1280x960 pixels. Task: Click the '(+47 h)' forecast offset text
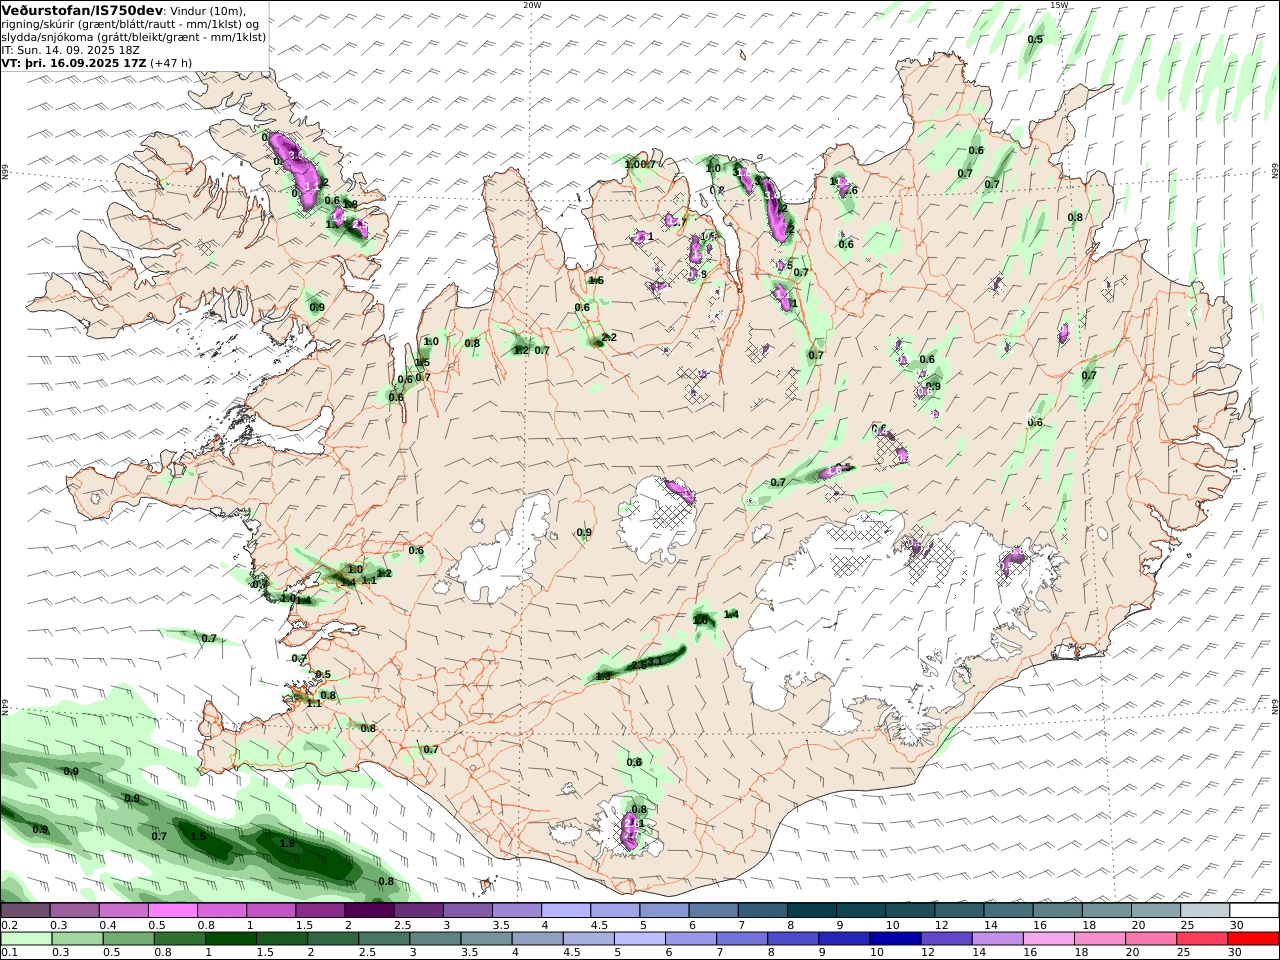coord(171,62)
